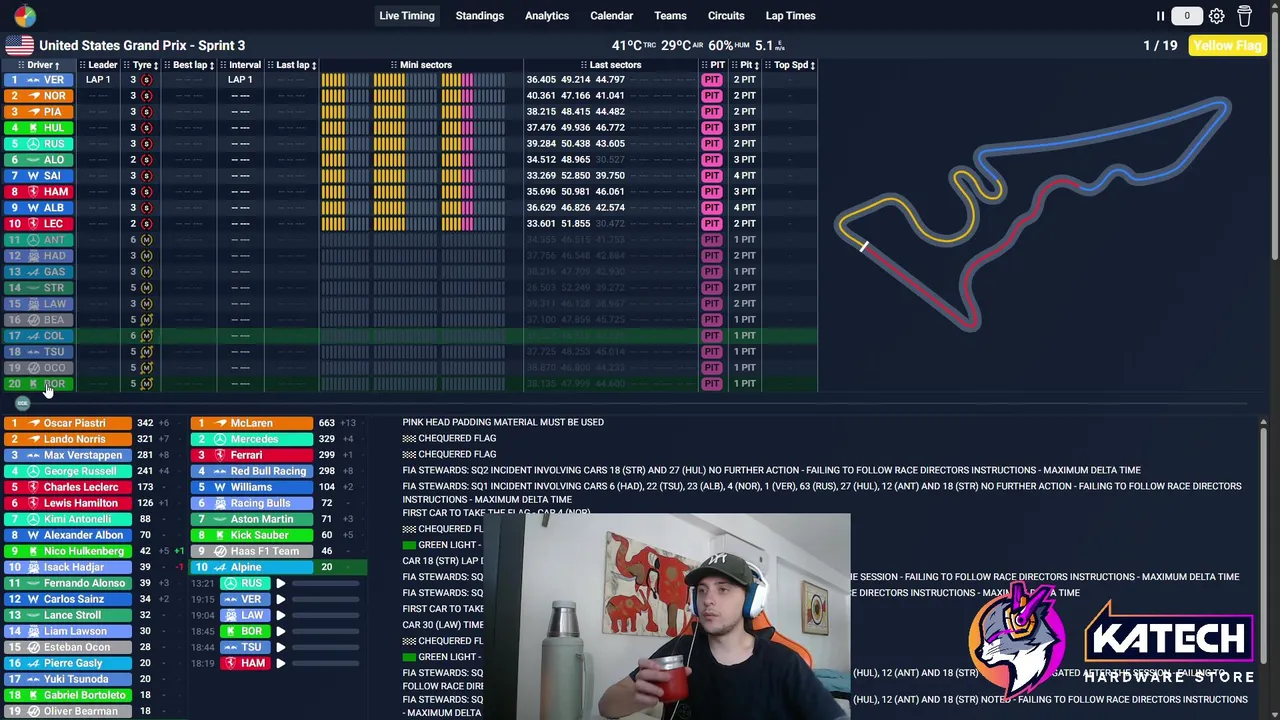Click the Leader column header
1280x720 pixels.
(x=98, y=65)
